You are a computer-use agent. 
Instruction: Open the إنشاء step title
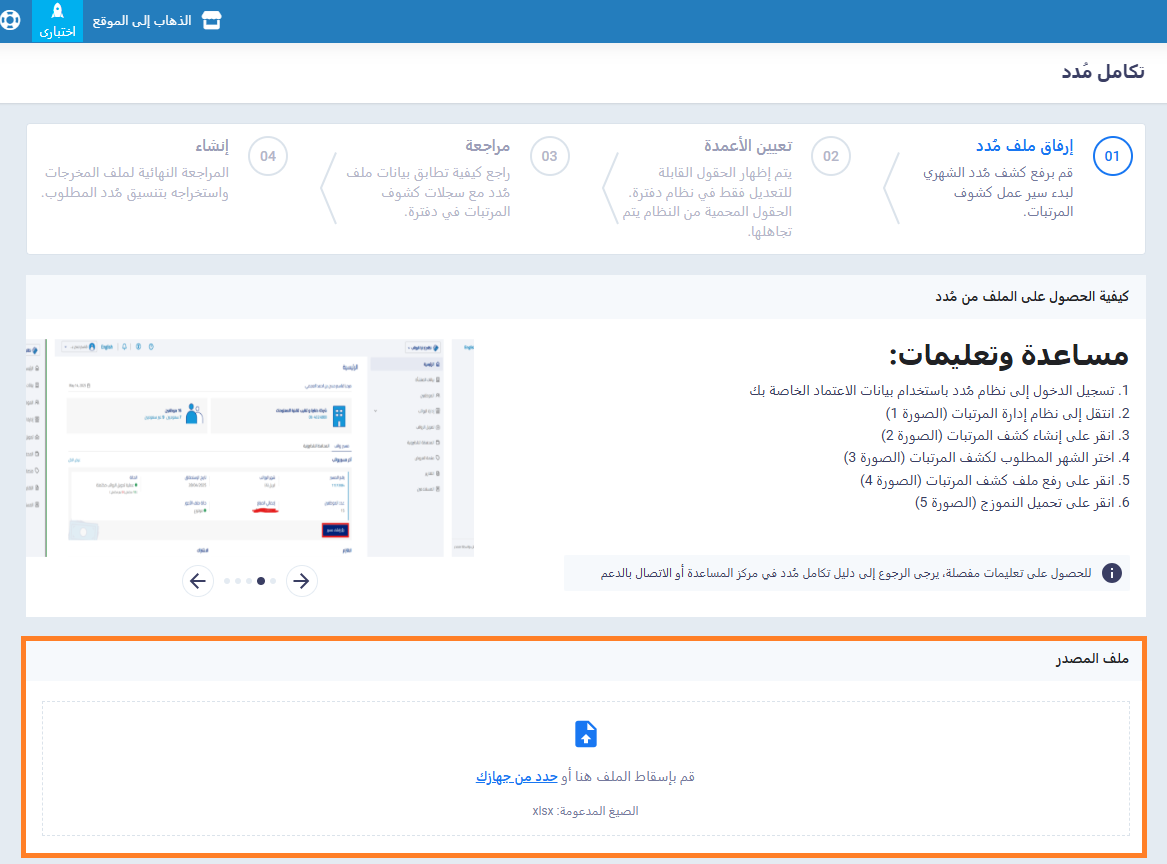pyautogui.click(x=212, y=146)
